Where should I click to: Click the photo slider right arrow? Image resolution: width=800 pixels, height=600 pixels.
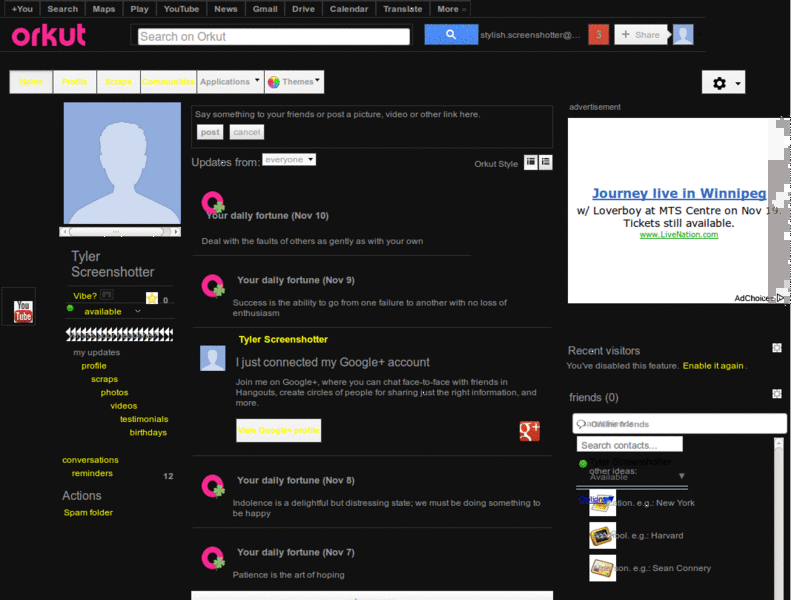(176, 232)
